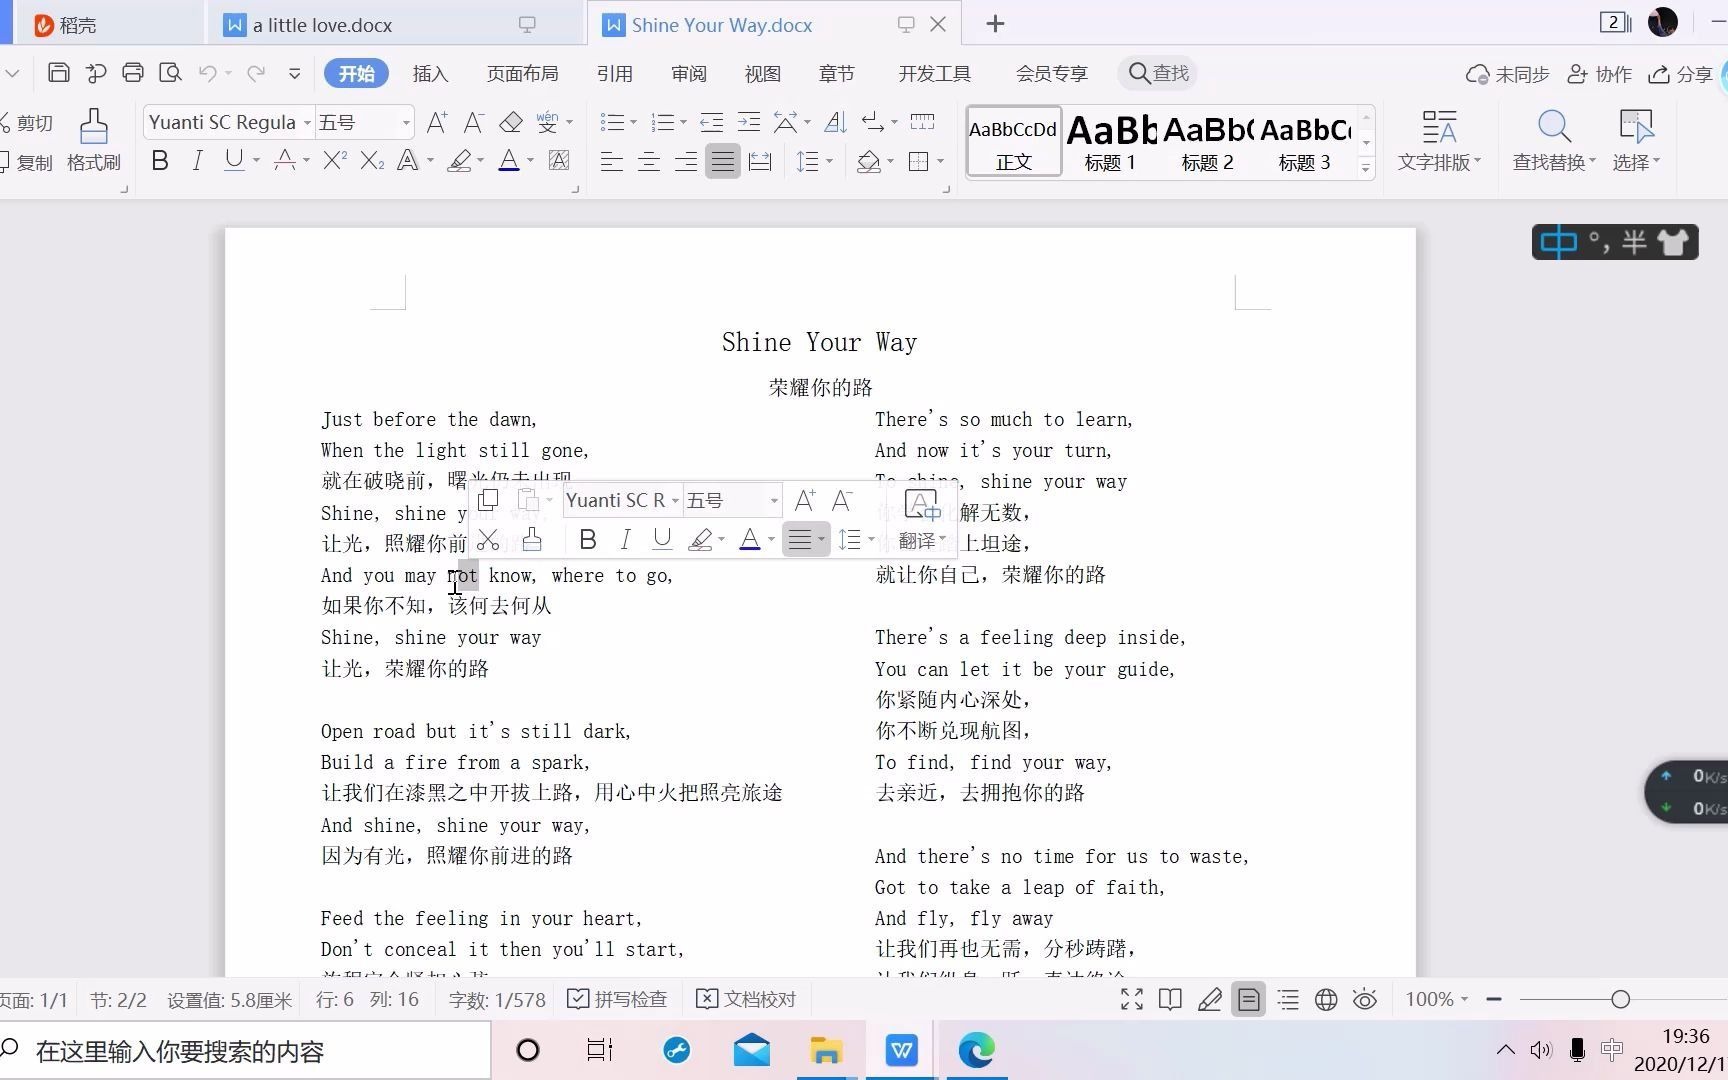Click the cut scissors in mini toolbar

(x=488, y=540)
